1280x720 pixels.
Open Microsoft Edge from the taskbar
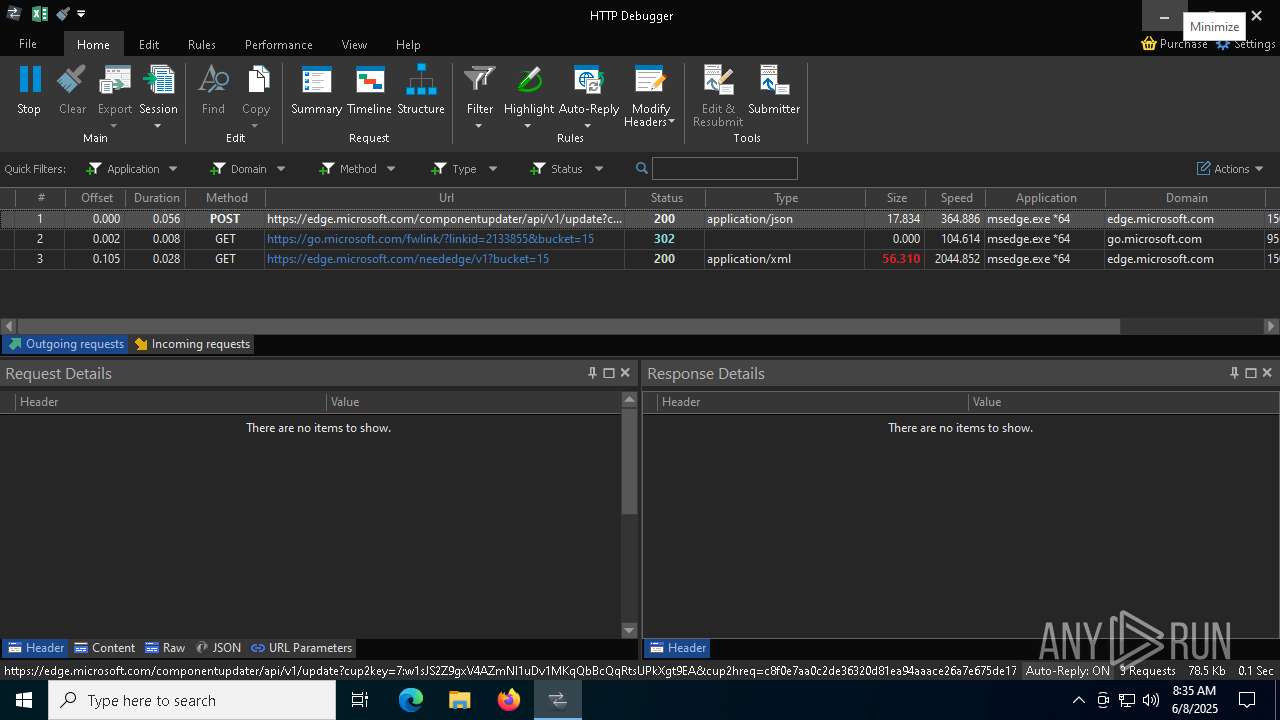[x=411, y=700]
